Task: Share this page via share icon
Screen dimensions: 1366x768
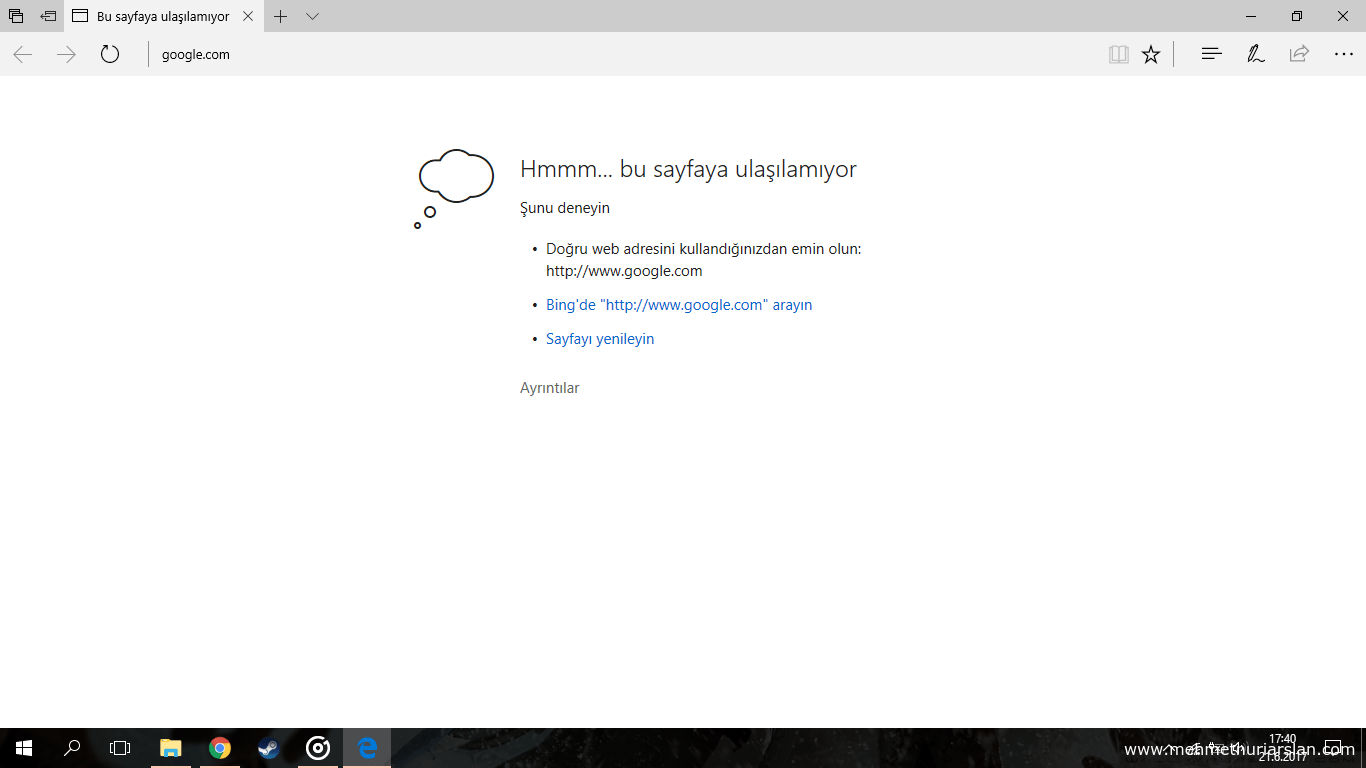Action: 1299,54
